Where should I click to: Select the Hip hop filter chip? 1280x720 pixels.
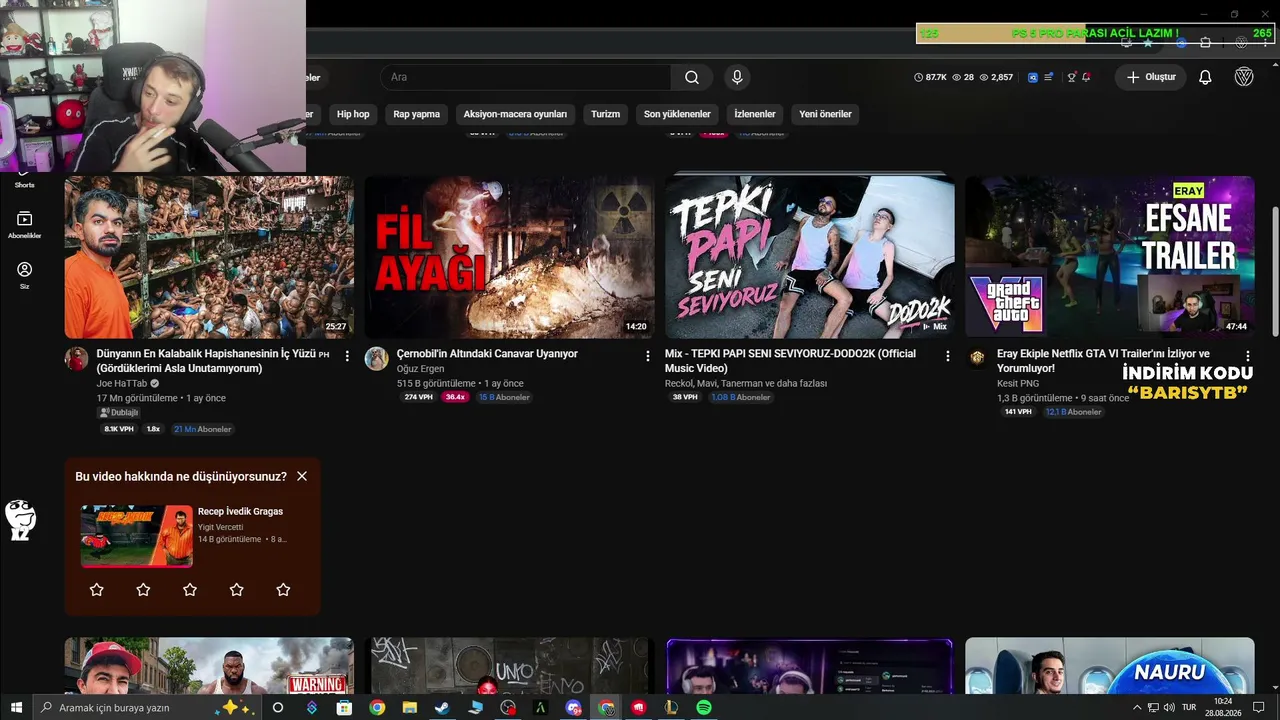[x=353, y=114]
